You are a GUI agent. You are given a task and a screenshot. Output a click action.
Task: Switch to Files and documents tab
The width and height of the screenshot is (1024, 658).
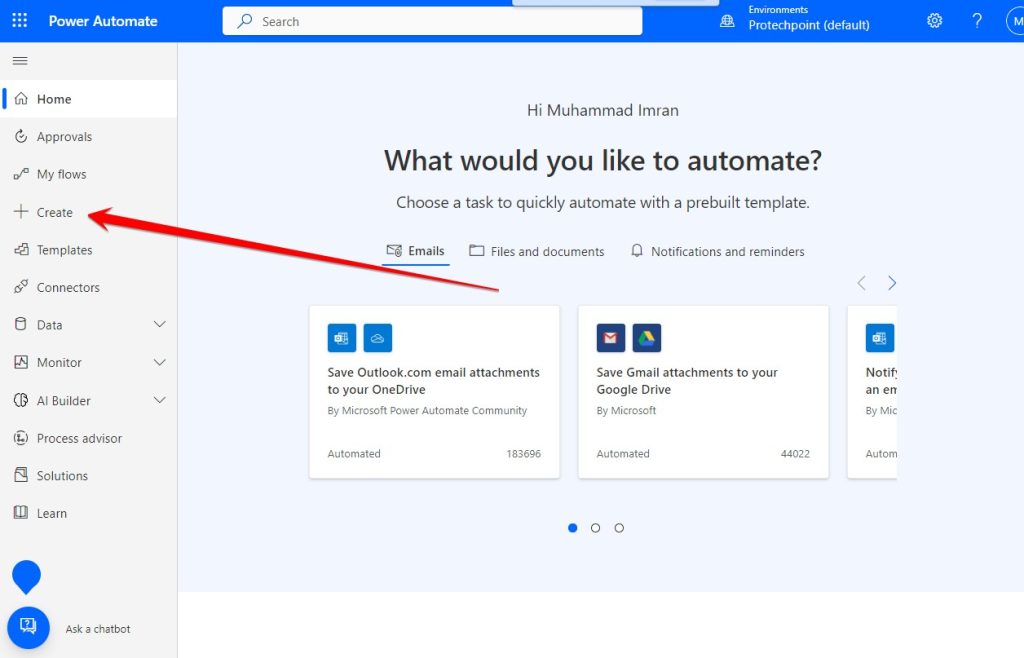pyautogui.click(x=536, y=251)
